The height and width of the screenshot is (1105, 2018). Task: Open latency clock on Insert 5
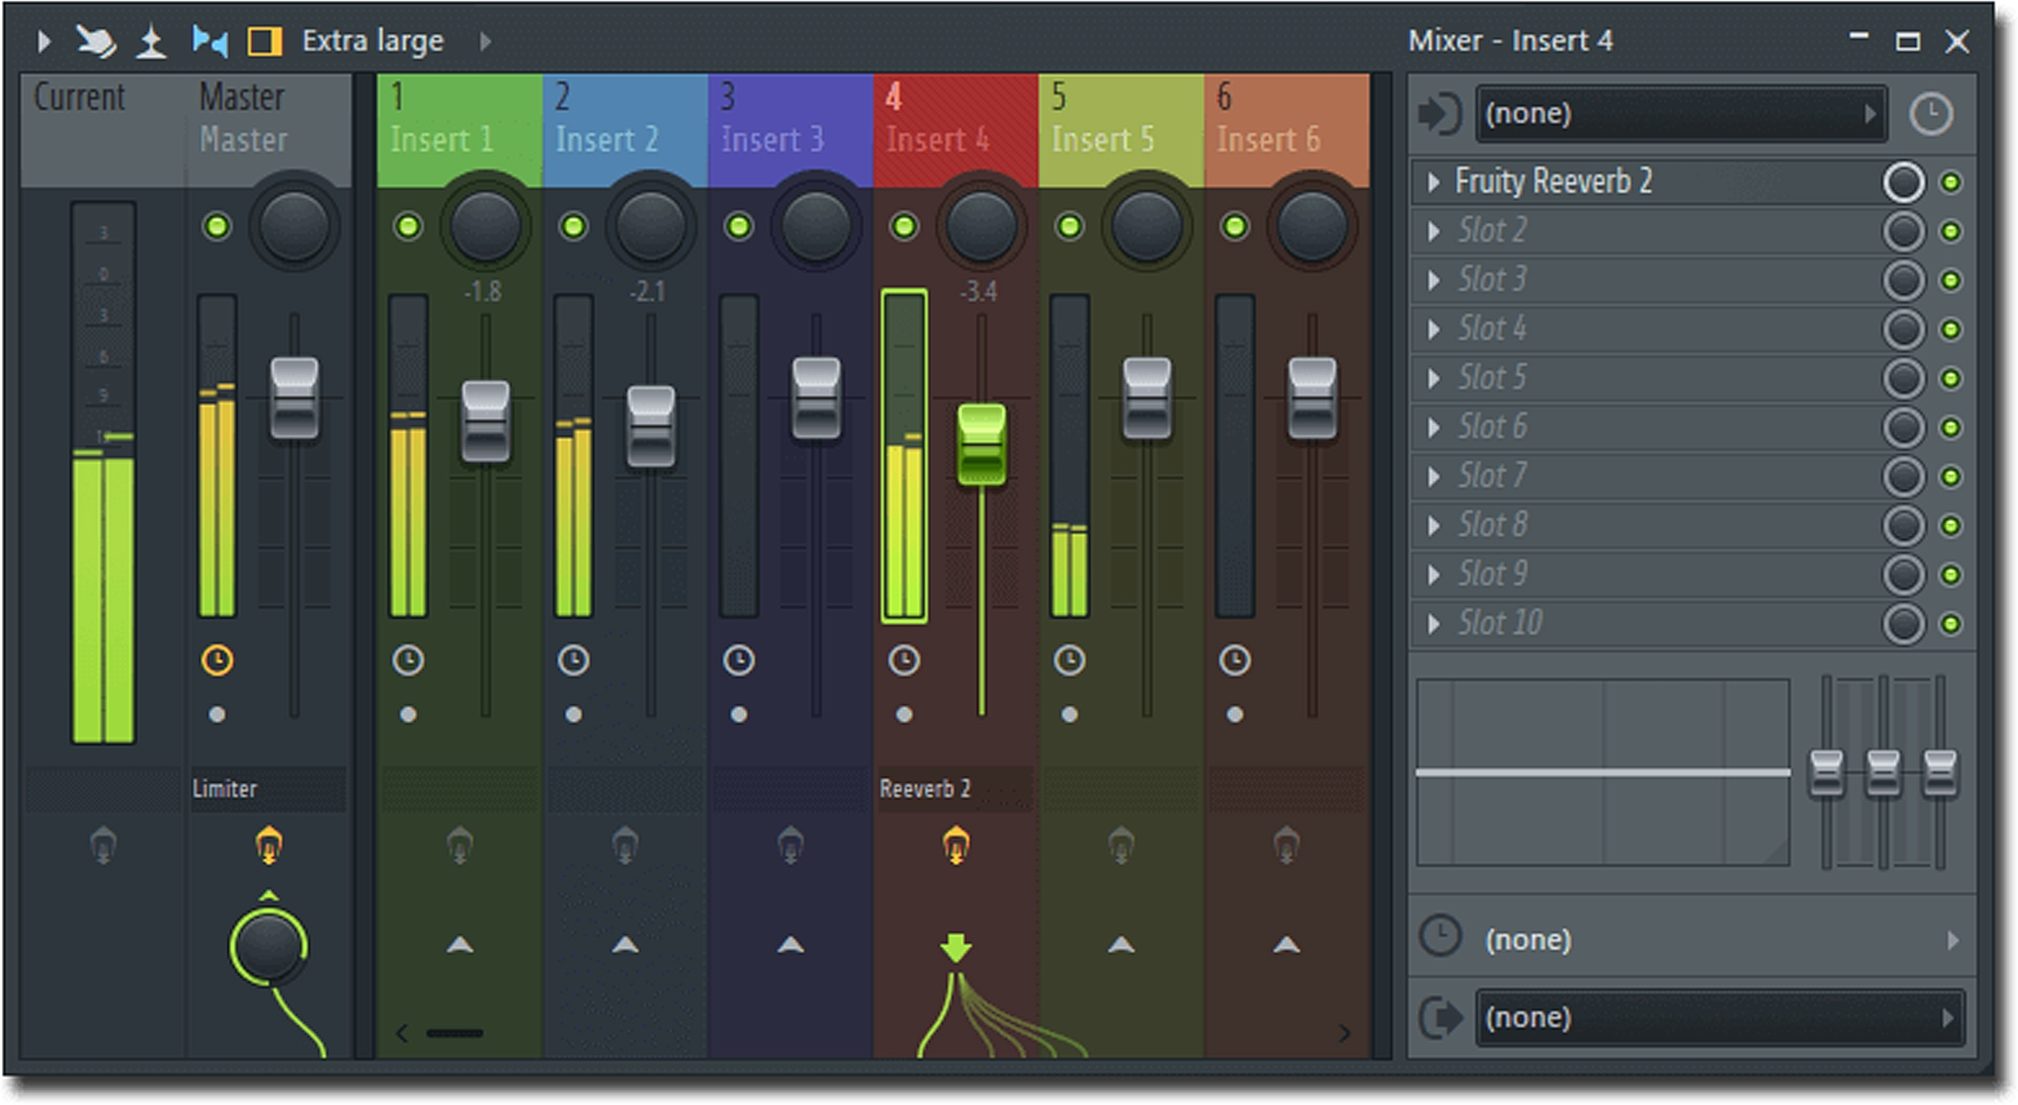(1069, 660)
